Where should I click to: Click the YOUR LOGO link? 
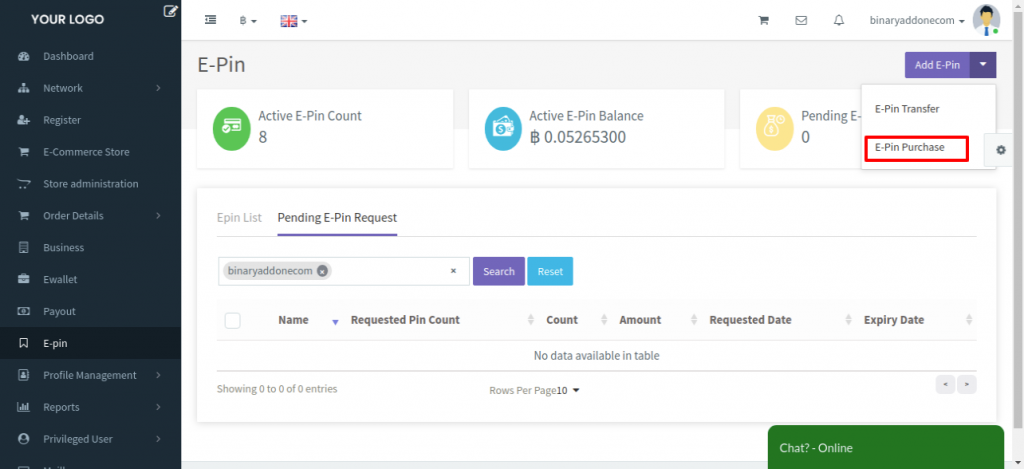(67, 20)
